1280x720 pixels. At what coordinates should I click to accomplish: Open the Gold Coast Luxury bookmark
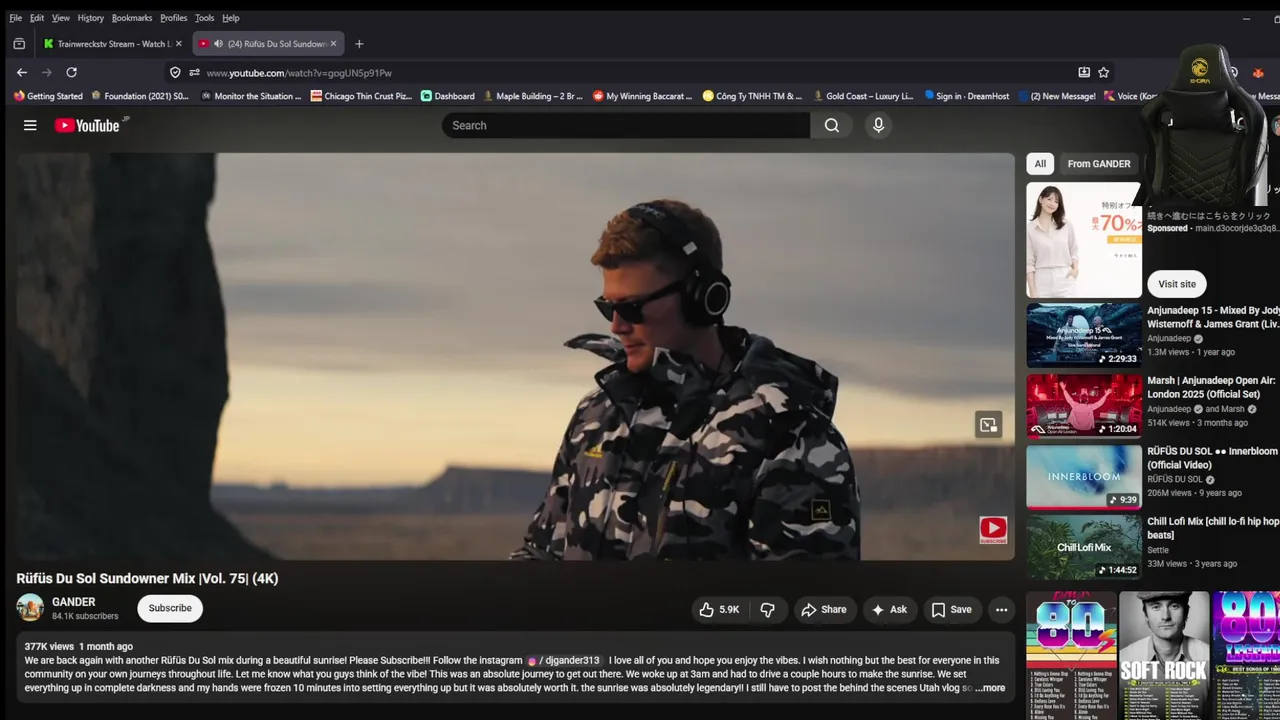pos(863,96)
